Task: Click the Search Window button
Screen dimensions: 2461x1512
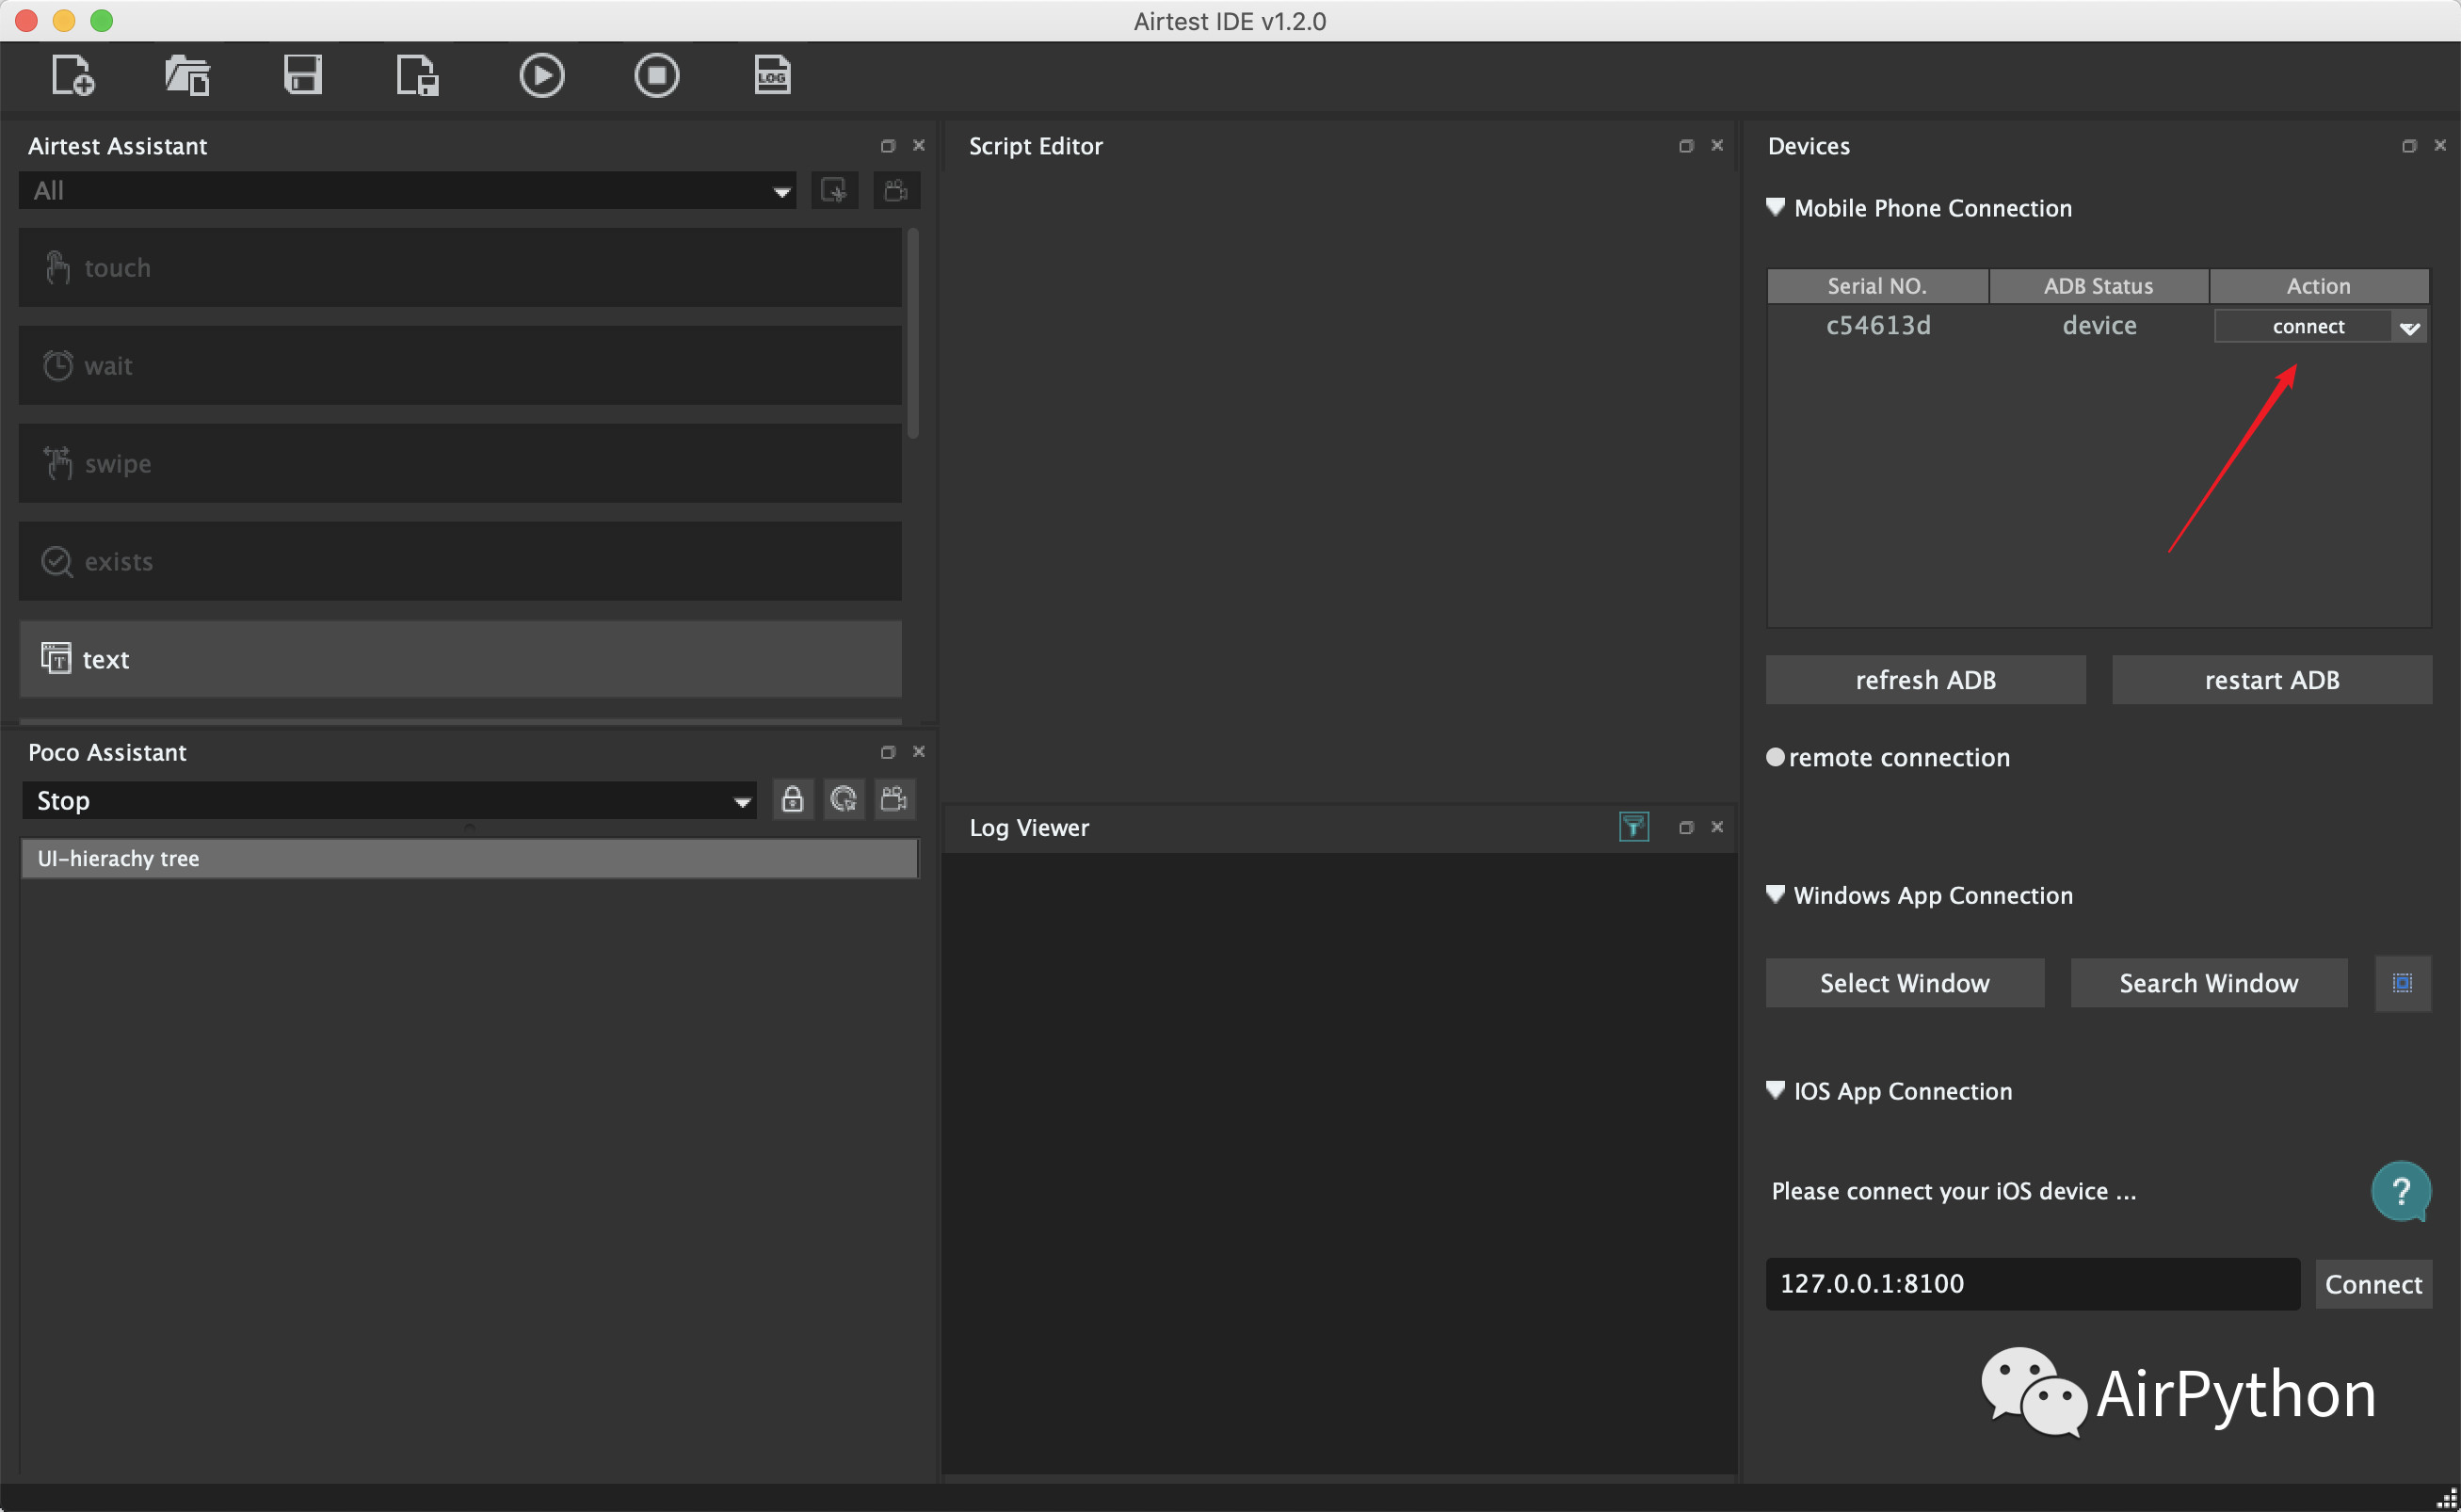Action: point(2208,983)
